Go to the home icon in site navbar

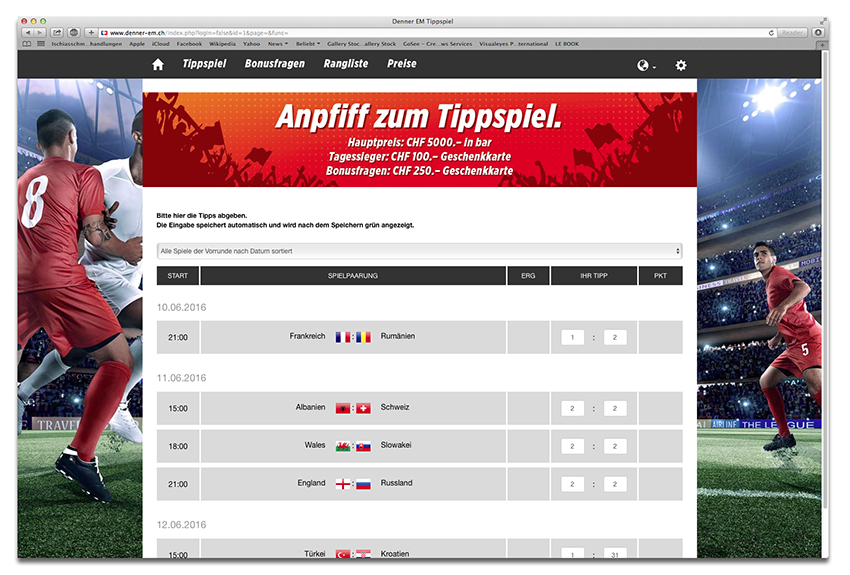coord(158,65)
